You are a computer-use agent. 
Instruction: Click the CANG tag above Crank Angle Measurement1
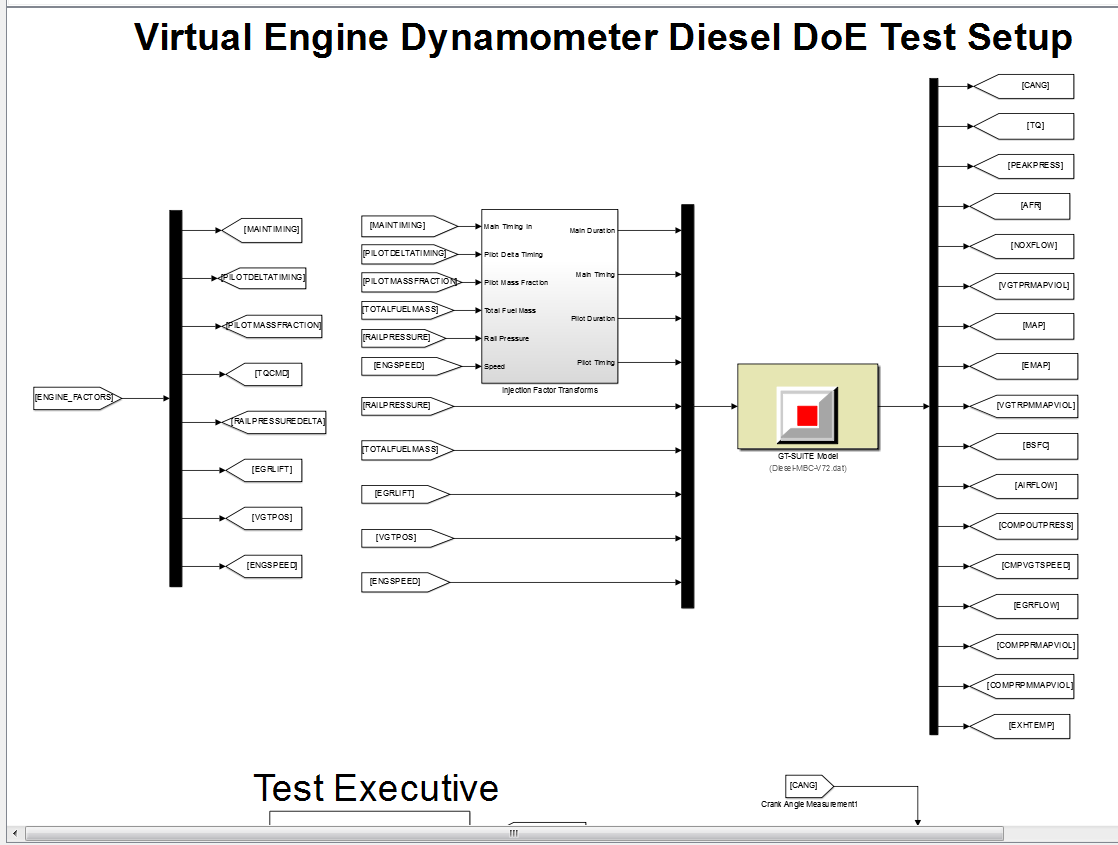click(803, 785)
